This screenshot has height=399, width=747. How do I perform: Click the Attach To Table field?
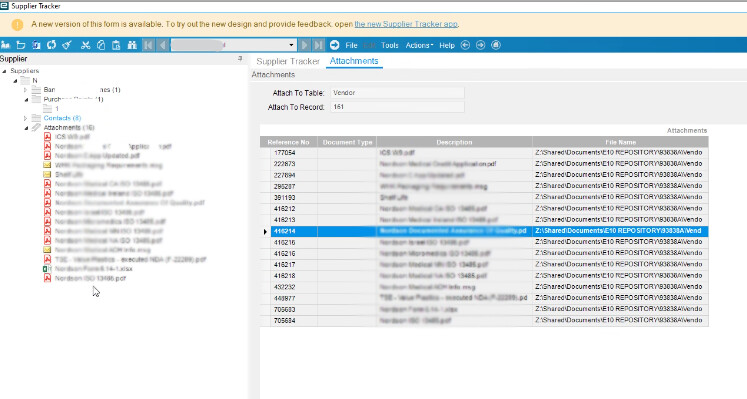coord(397,93)
